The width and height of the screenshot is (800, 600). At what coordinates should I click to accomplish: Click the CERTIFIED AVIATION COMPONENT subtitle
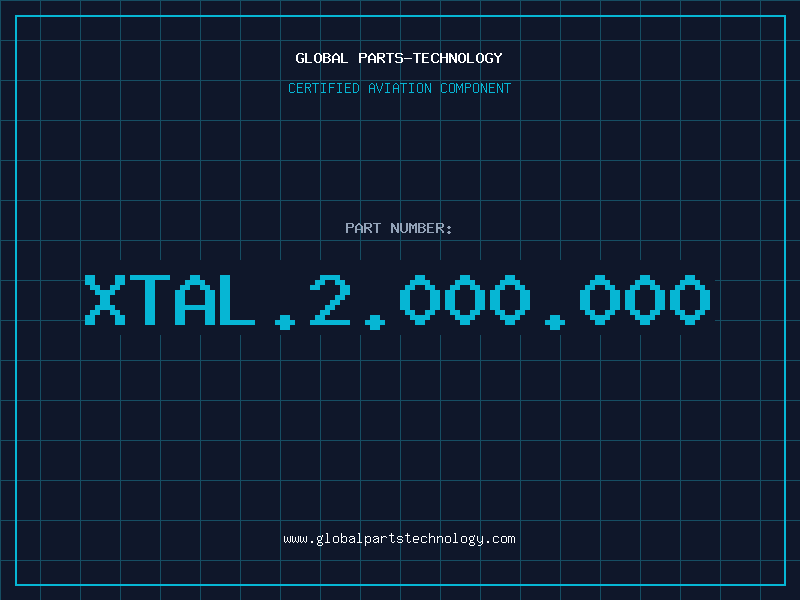399,88
